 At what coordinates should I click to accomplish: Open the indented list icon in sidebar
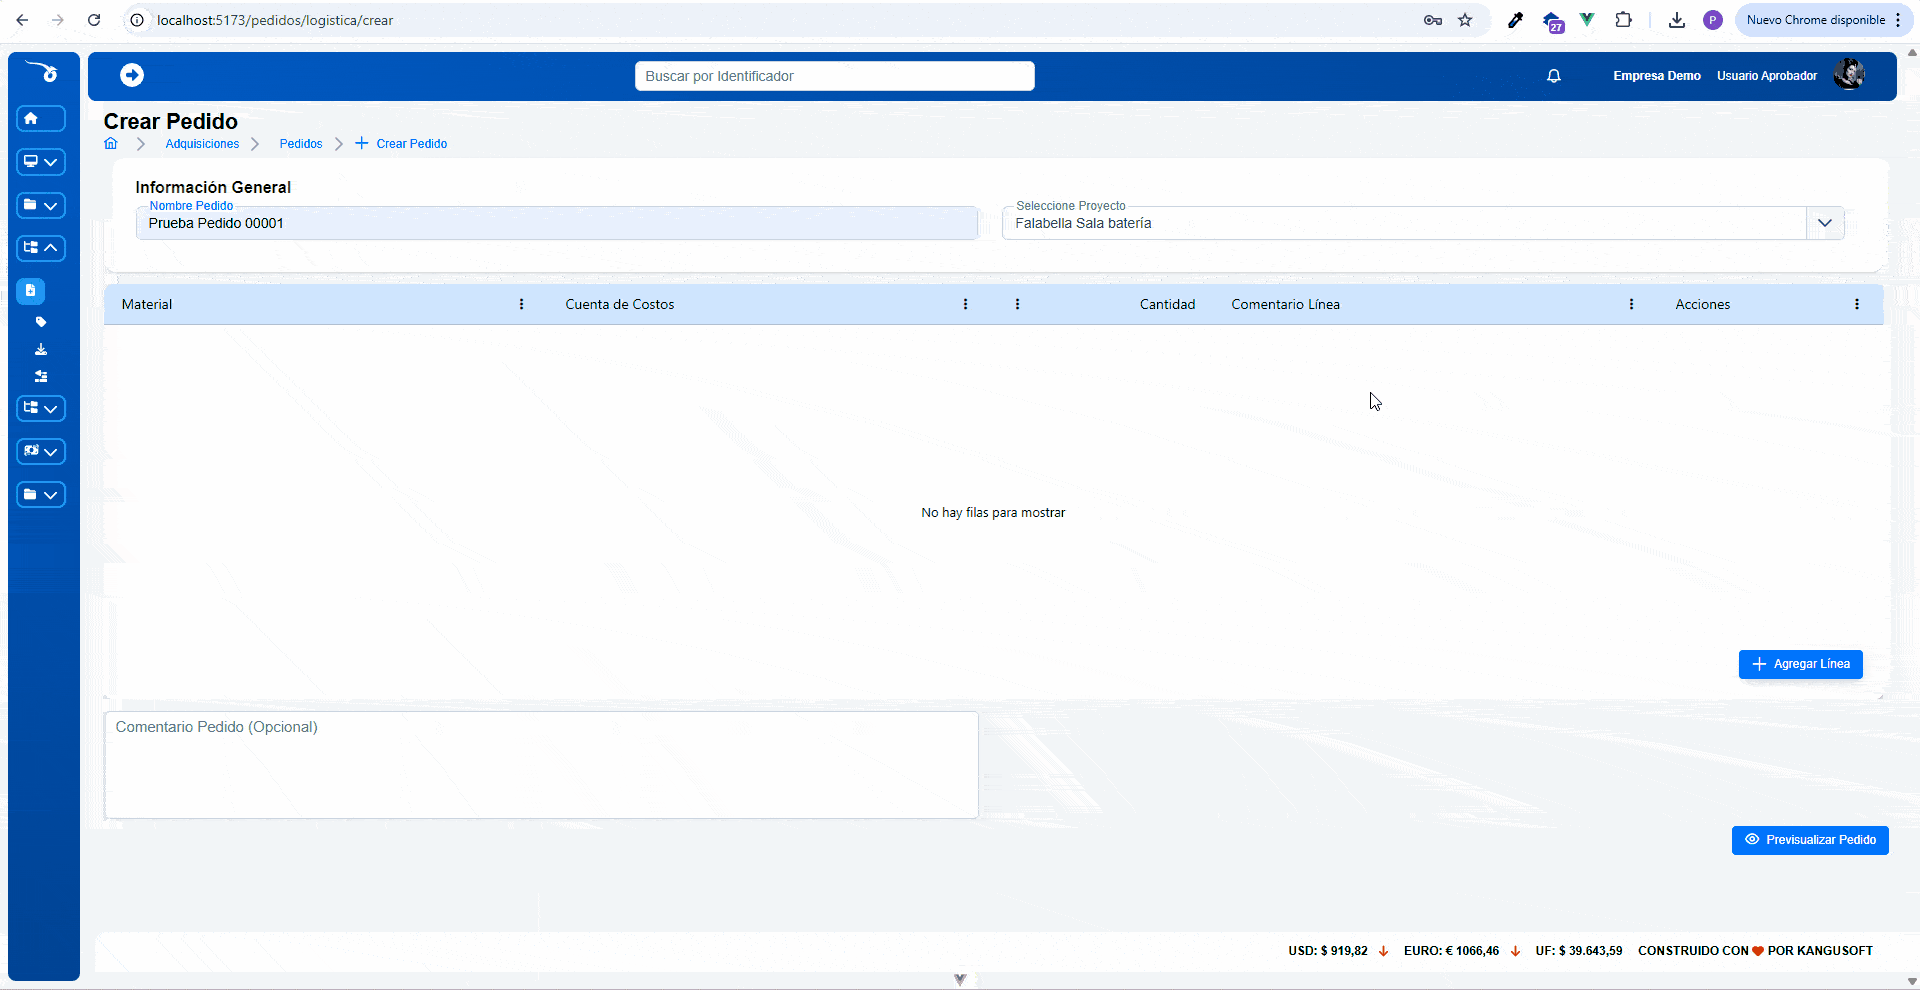41,376
